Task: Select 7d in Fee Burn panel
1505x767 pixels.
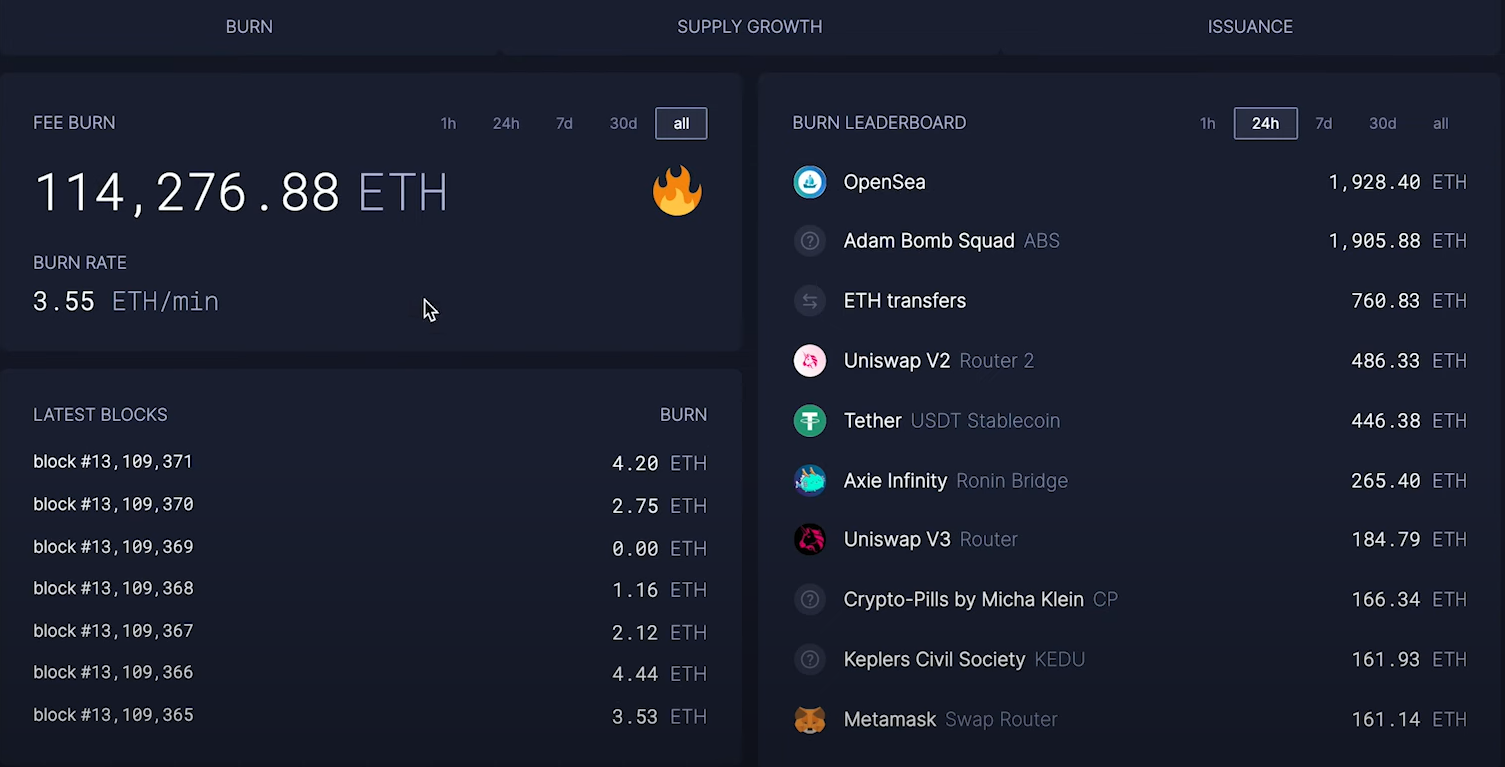Action: [564, 124]
